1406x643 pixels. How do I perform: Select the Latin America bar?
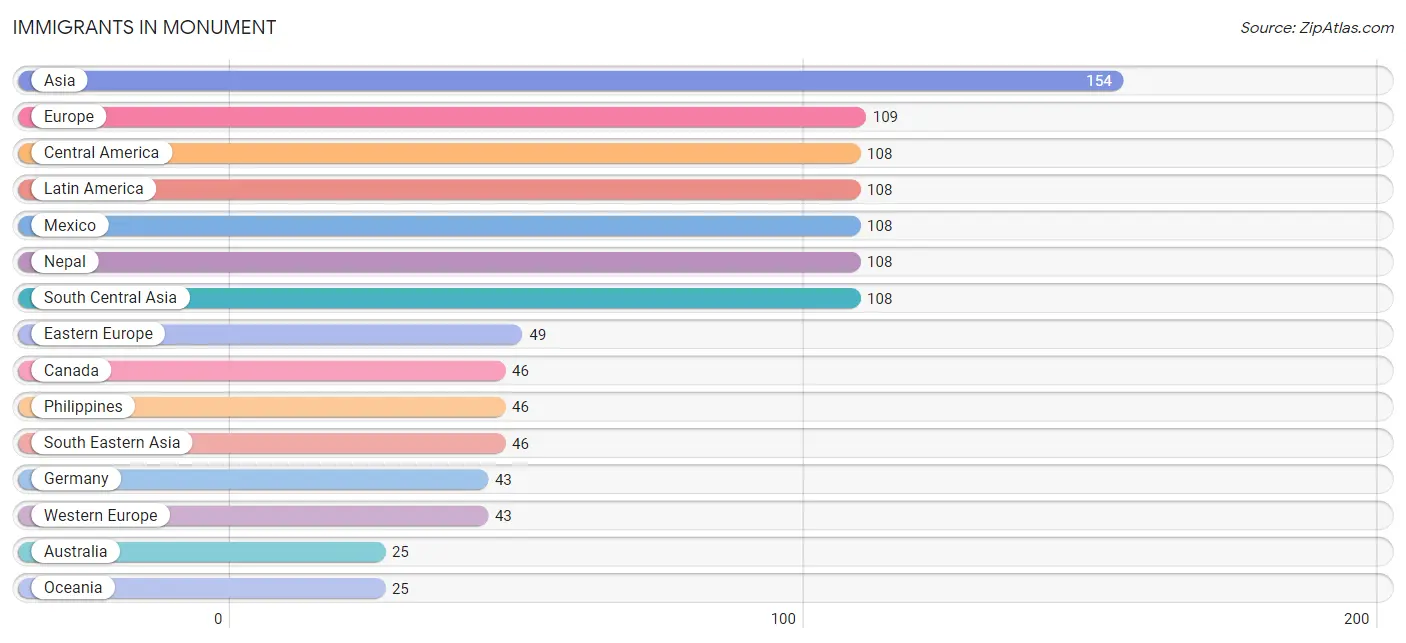point(439,189)
